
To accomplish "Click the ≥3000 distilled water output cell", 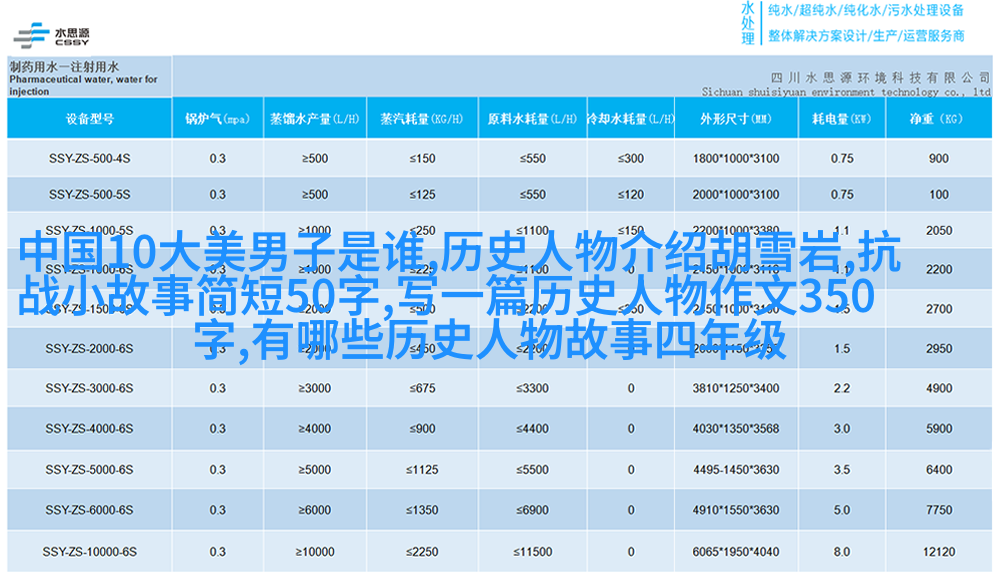I will pyautogui.click(x=315, y=388).
